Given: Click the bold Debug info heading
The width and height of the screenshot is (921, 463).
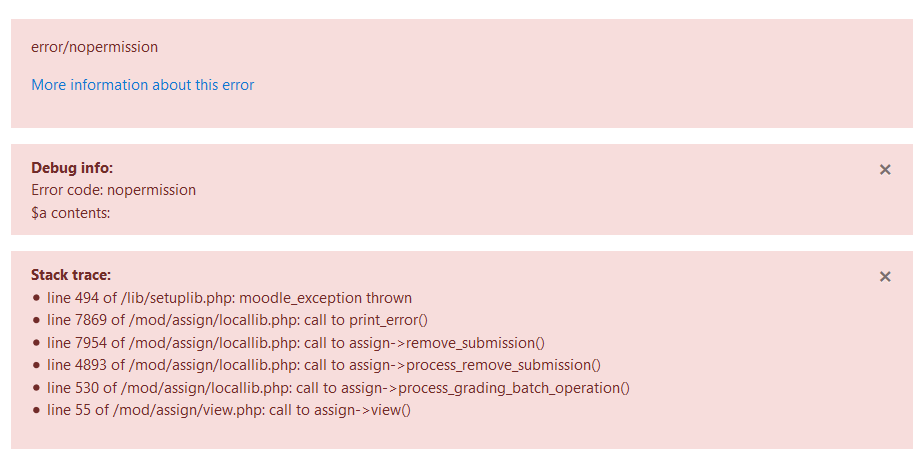Looking at the screenshot, I should coord(72,168).
